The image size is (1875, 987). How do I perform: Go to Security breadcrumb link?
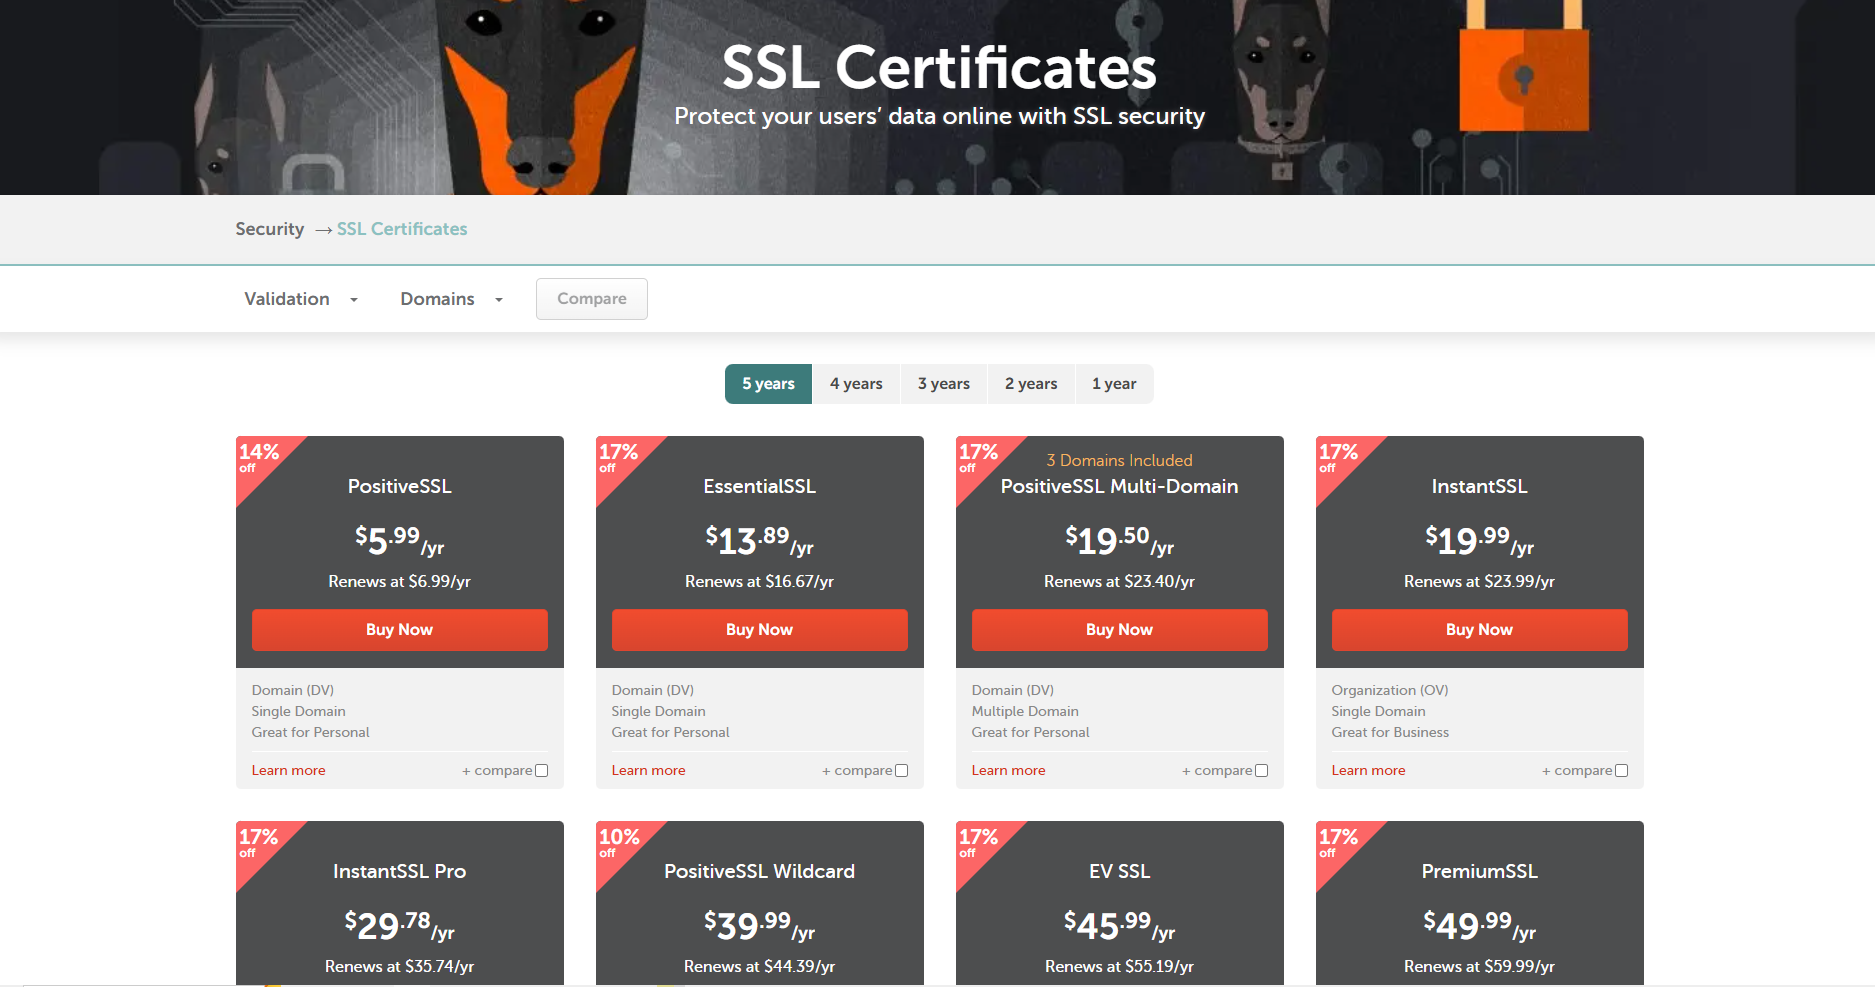(269, 229)
